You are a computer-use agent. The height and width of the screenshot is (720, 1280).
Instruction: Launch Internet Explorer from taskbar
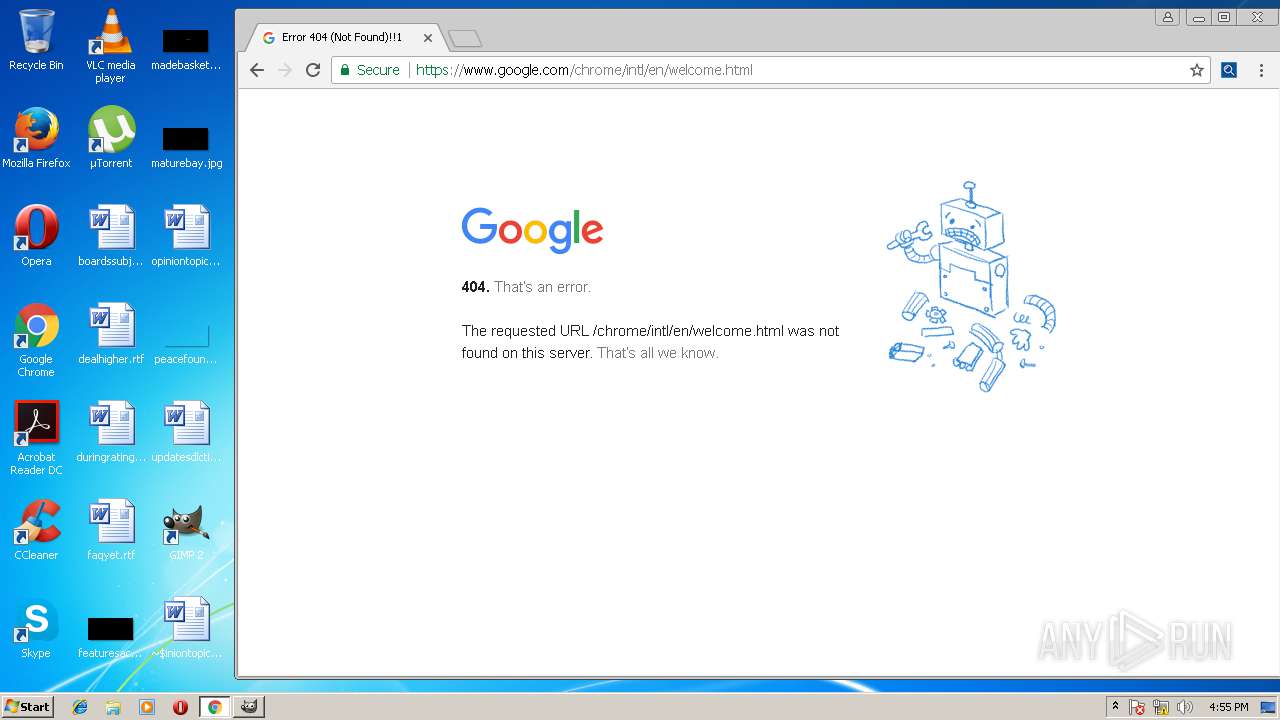80,707
